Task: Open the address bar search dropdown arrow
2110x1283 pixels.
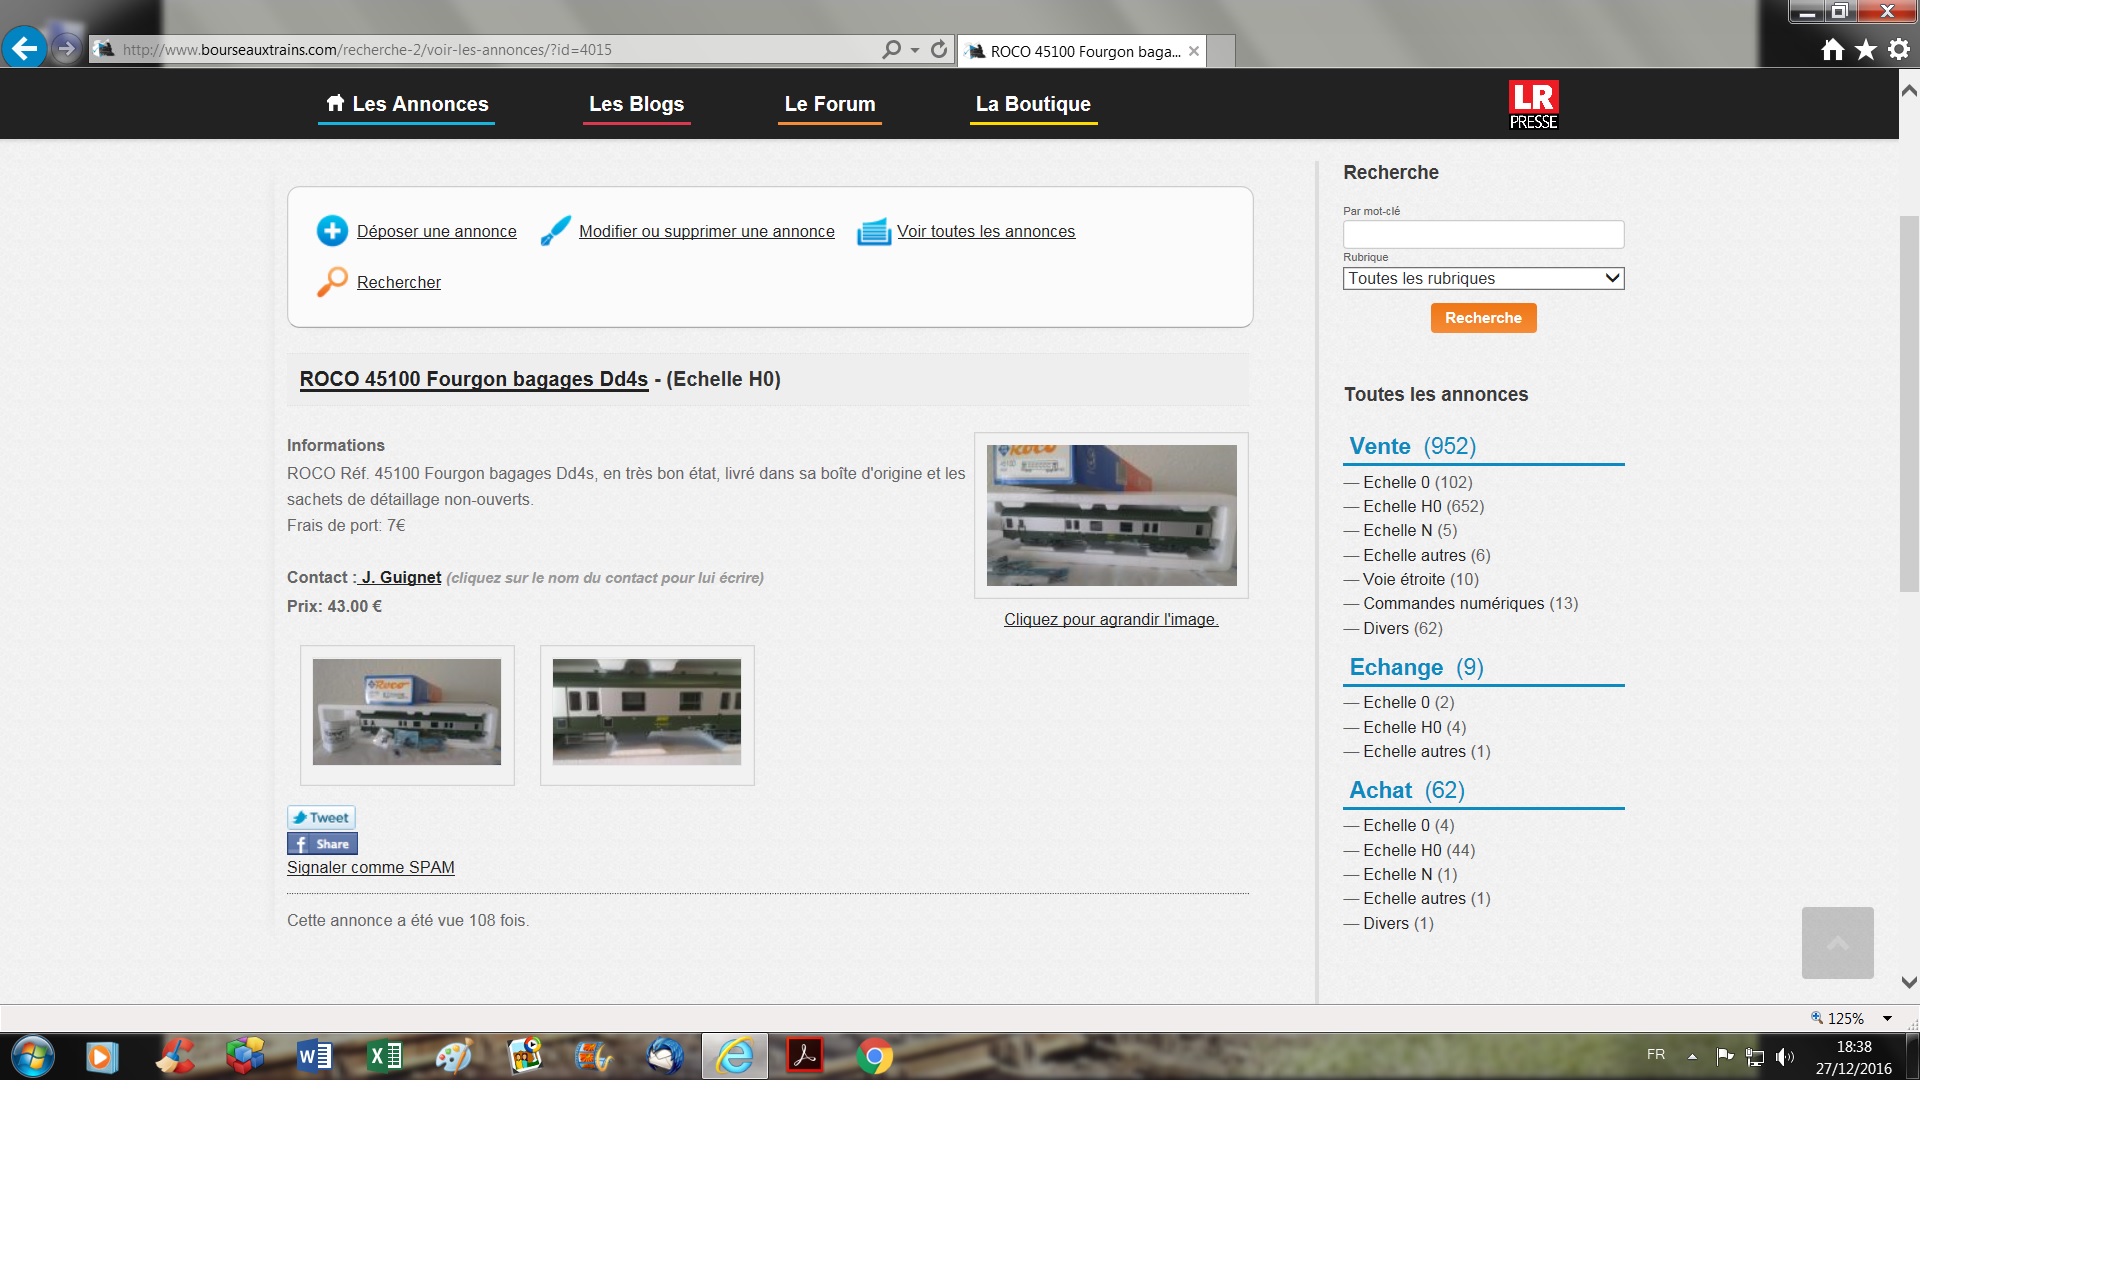Action: 915,50
